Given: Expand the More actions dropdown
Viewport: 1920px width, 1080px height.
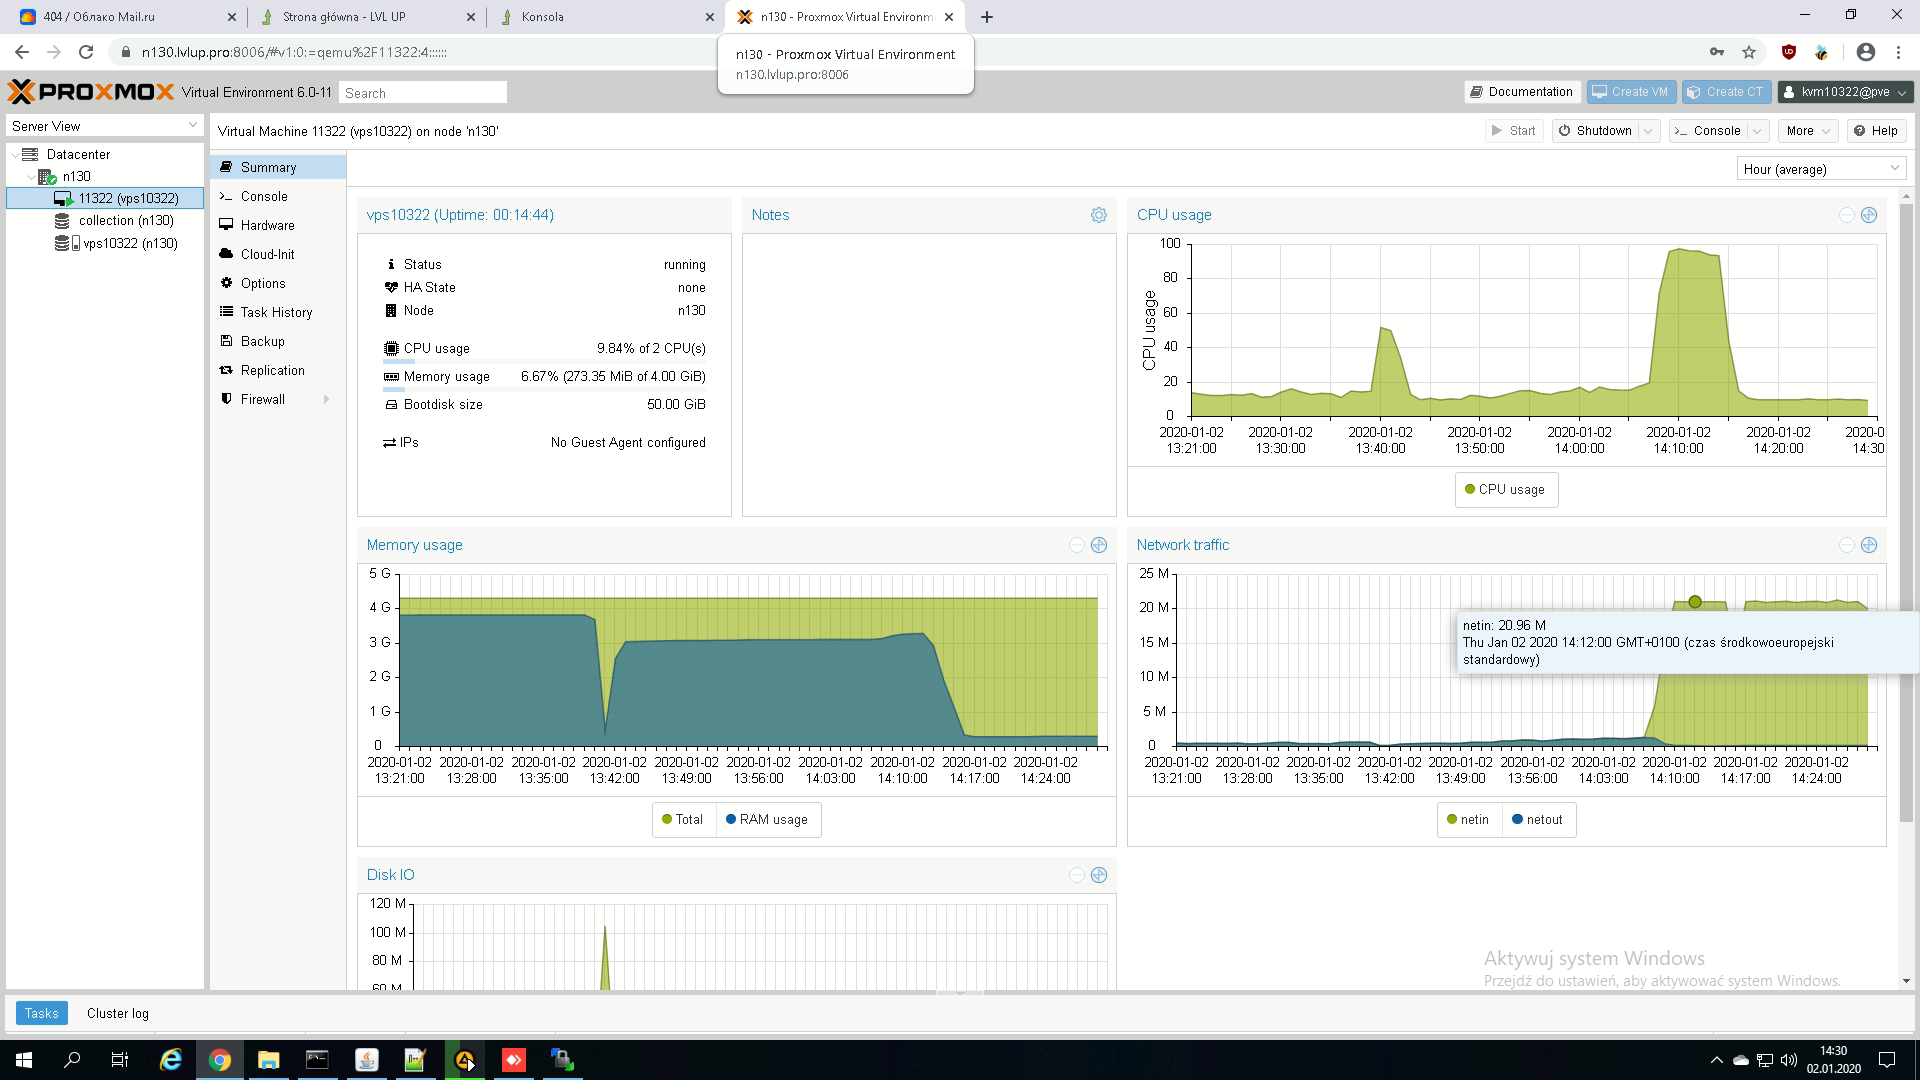Looking at the screenshot, I should (x=1808, y=131).
